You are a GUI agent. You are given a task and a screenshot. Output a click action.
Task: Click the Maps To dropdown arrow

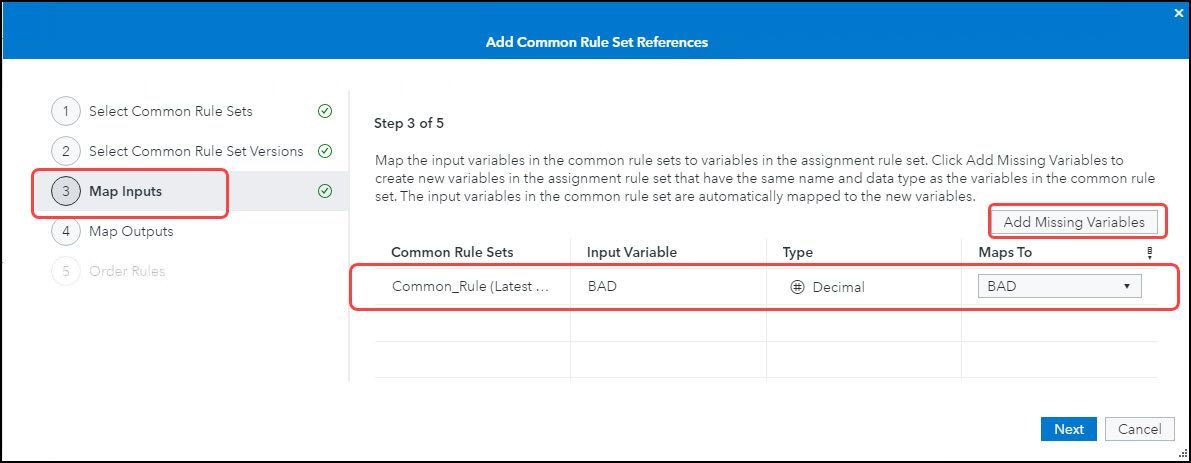tap(1127, 286)
